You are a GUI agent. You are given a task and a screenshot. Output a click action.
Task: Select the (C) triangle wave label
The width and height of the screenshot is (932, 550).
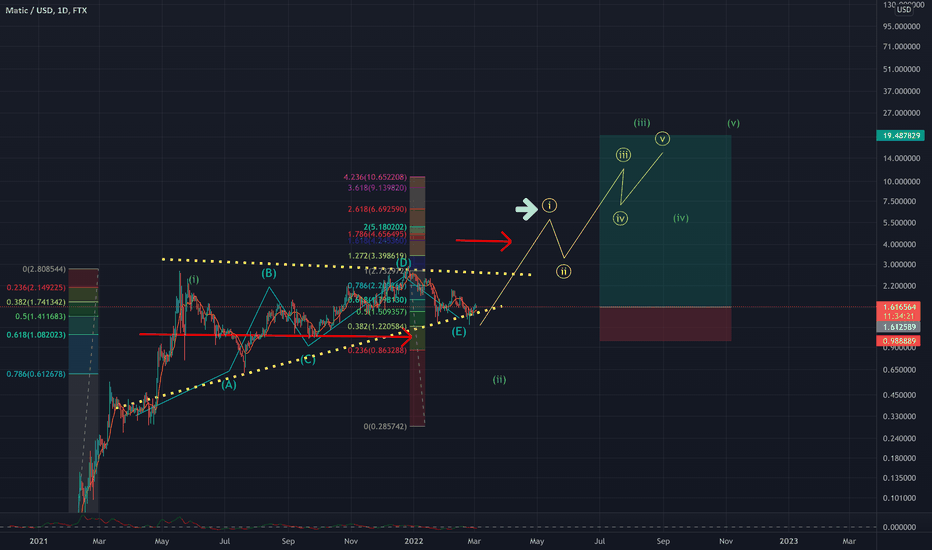point(307,359)
